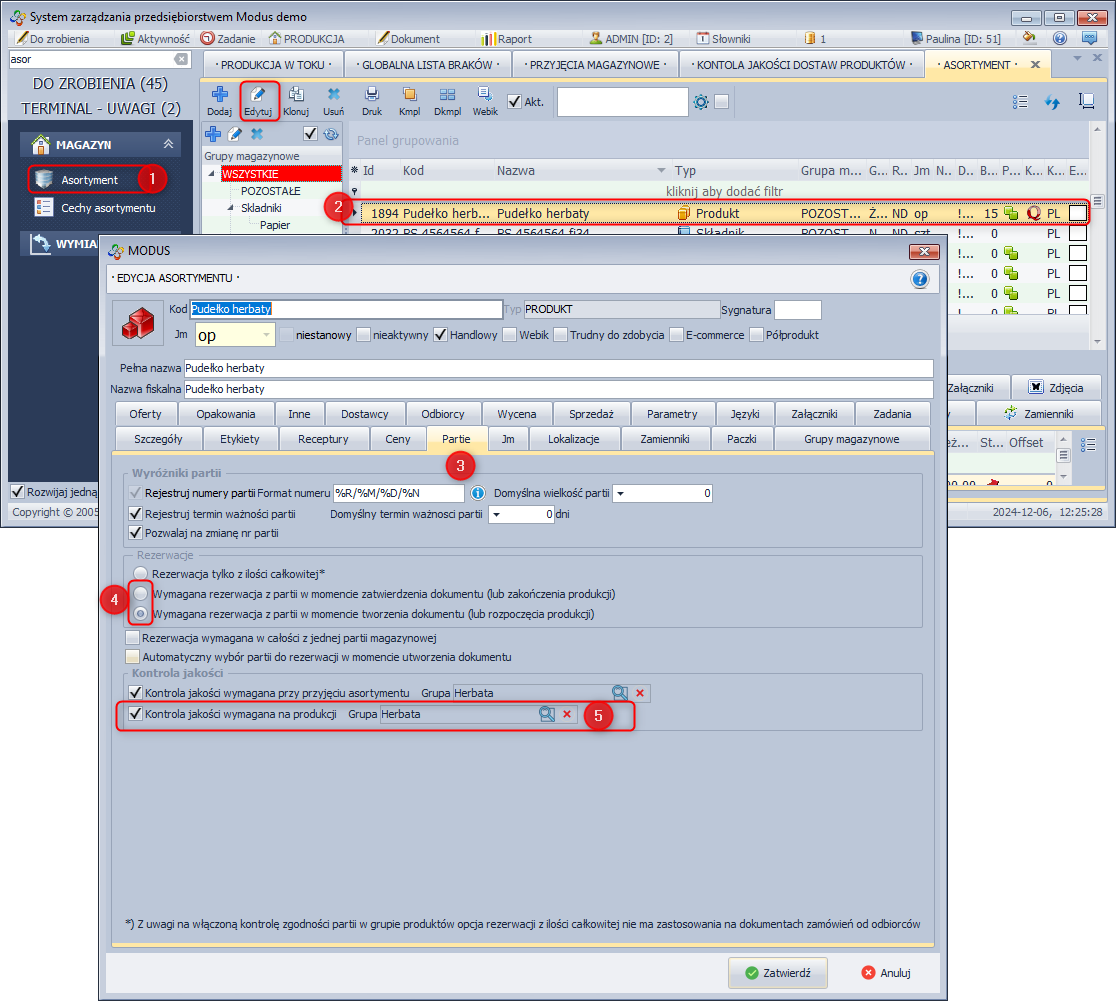Select Rezerwacja tylko z ilości całkowitej
Viewport: 1116px width, 1006px height.
pyautogui.click(x=141, y=573)
